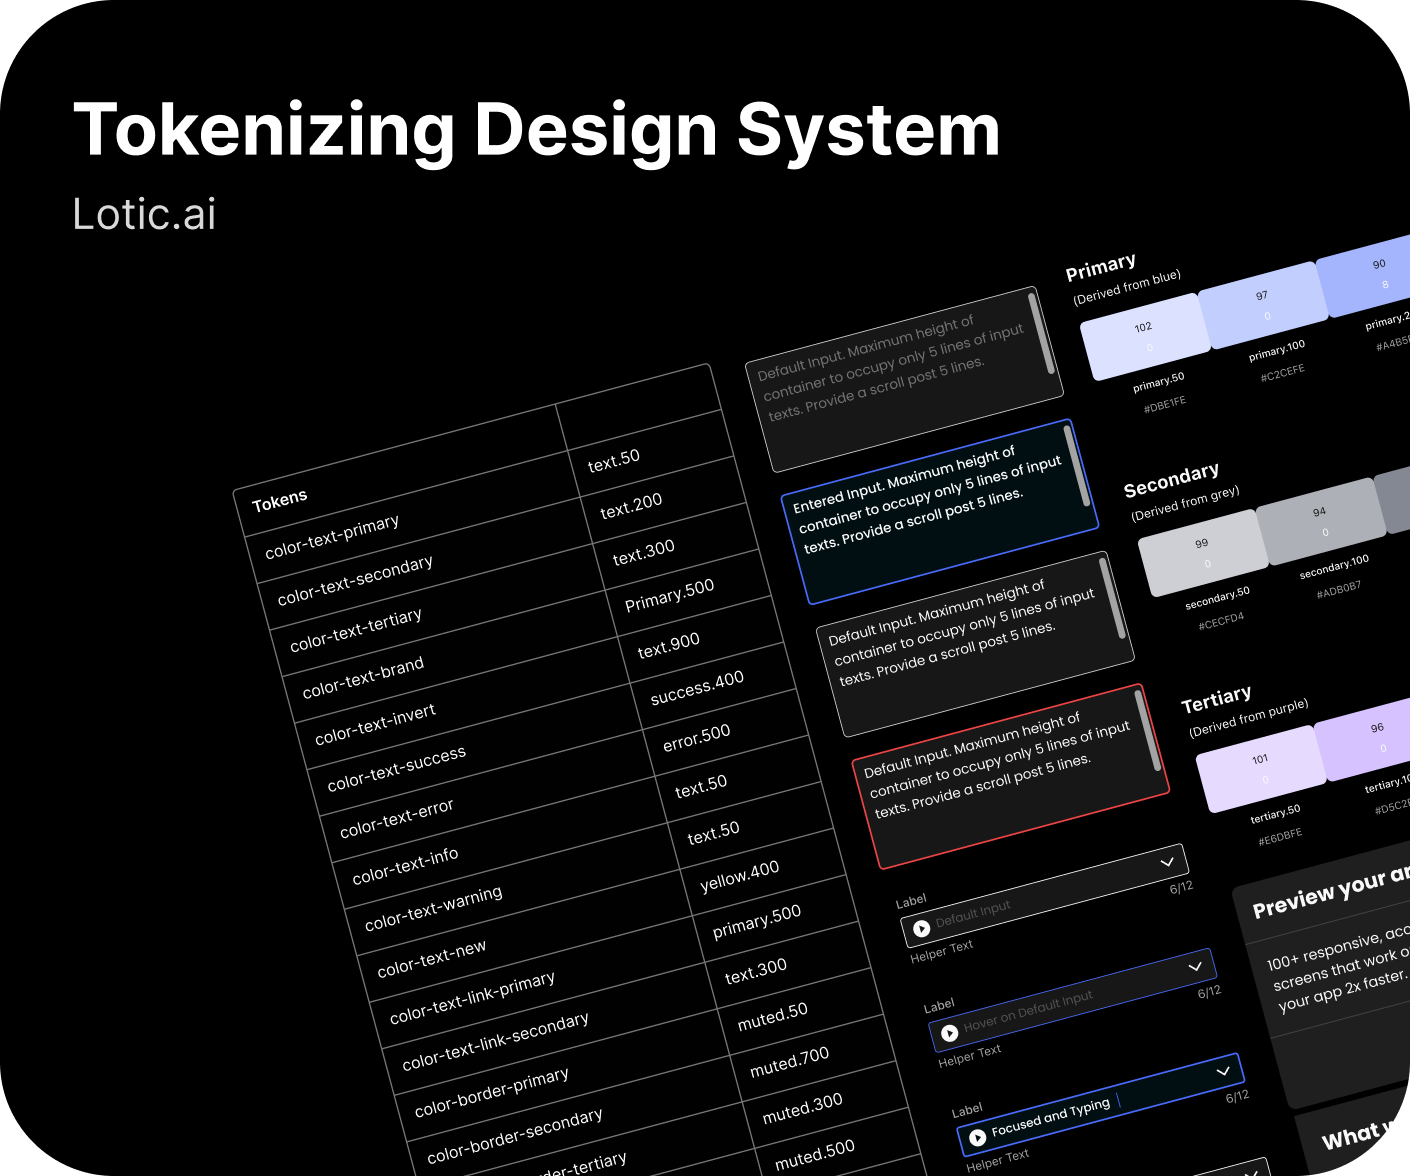This screenshot has width=1410, height=1176.
Task: Click the Tokenizing Design System title
Action: pos(537,130)
